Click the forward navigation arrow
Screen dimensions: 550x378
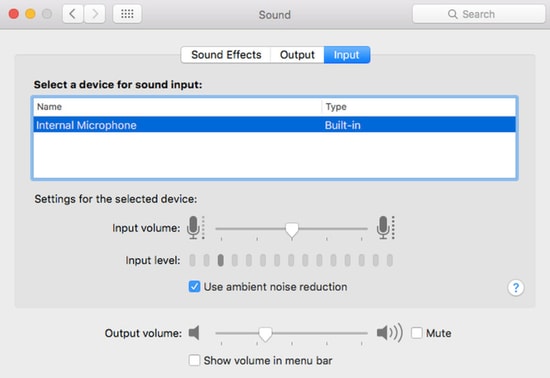coord(95,14)
